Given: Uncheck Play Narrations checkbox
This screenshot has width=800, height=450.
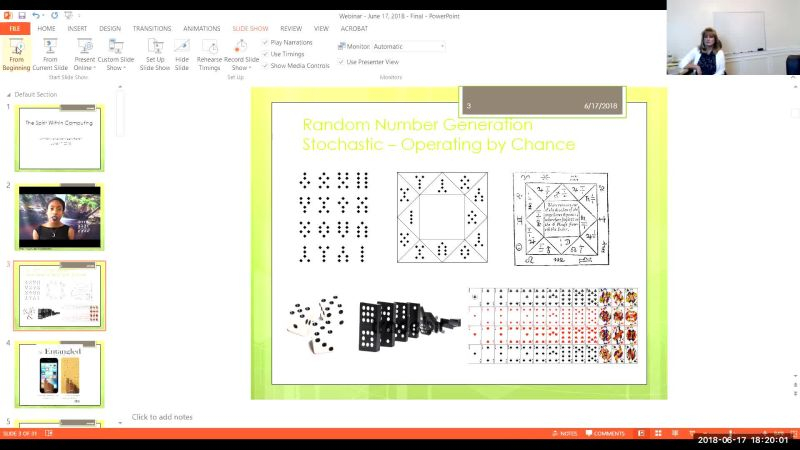Looking at the screenshot, I should pos(265,43).
